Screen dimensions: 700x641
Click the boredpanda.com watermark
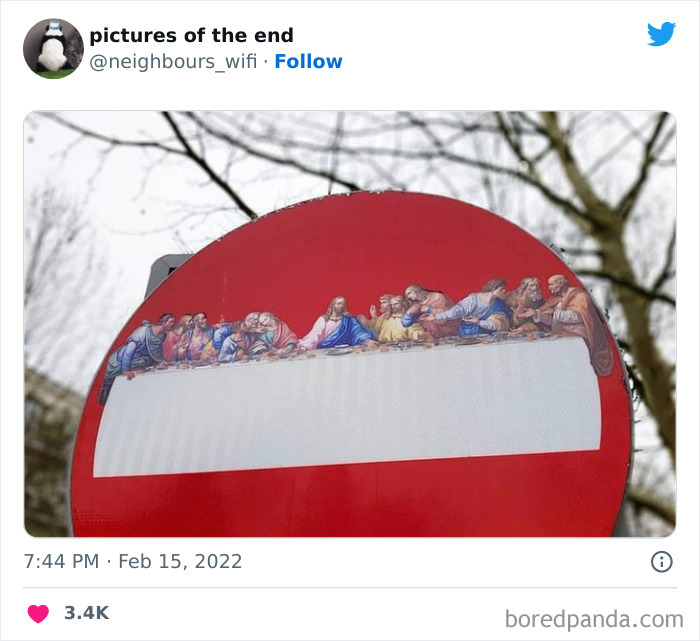tap(594, 619)
